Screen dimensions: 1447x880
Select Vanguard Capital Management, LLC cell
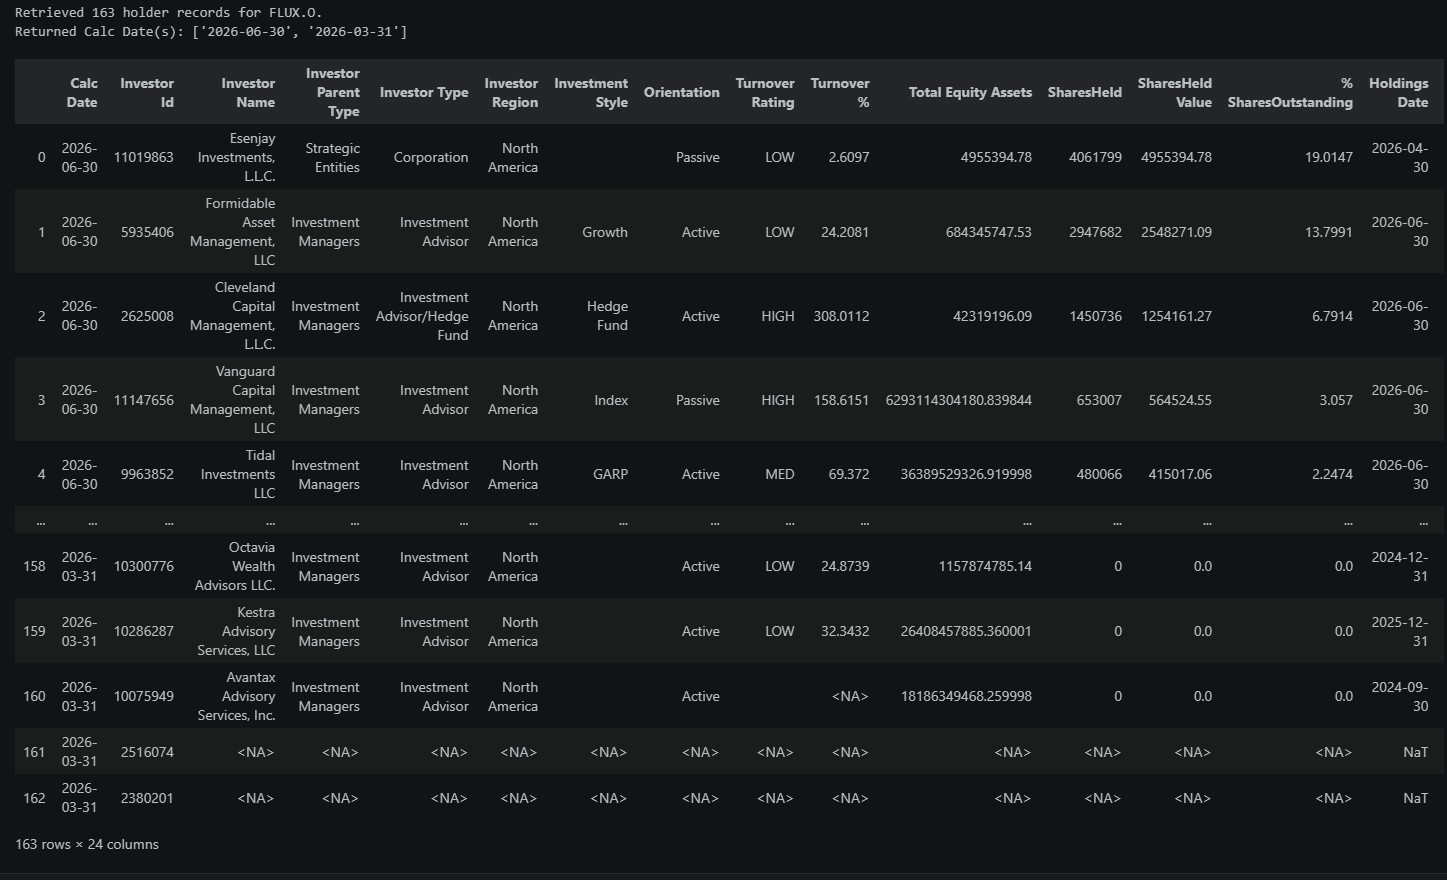233,400
